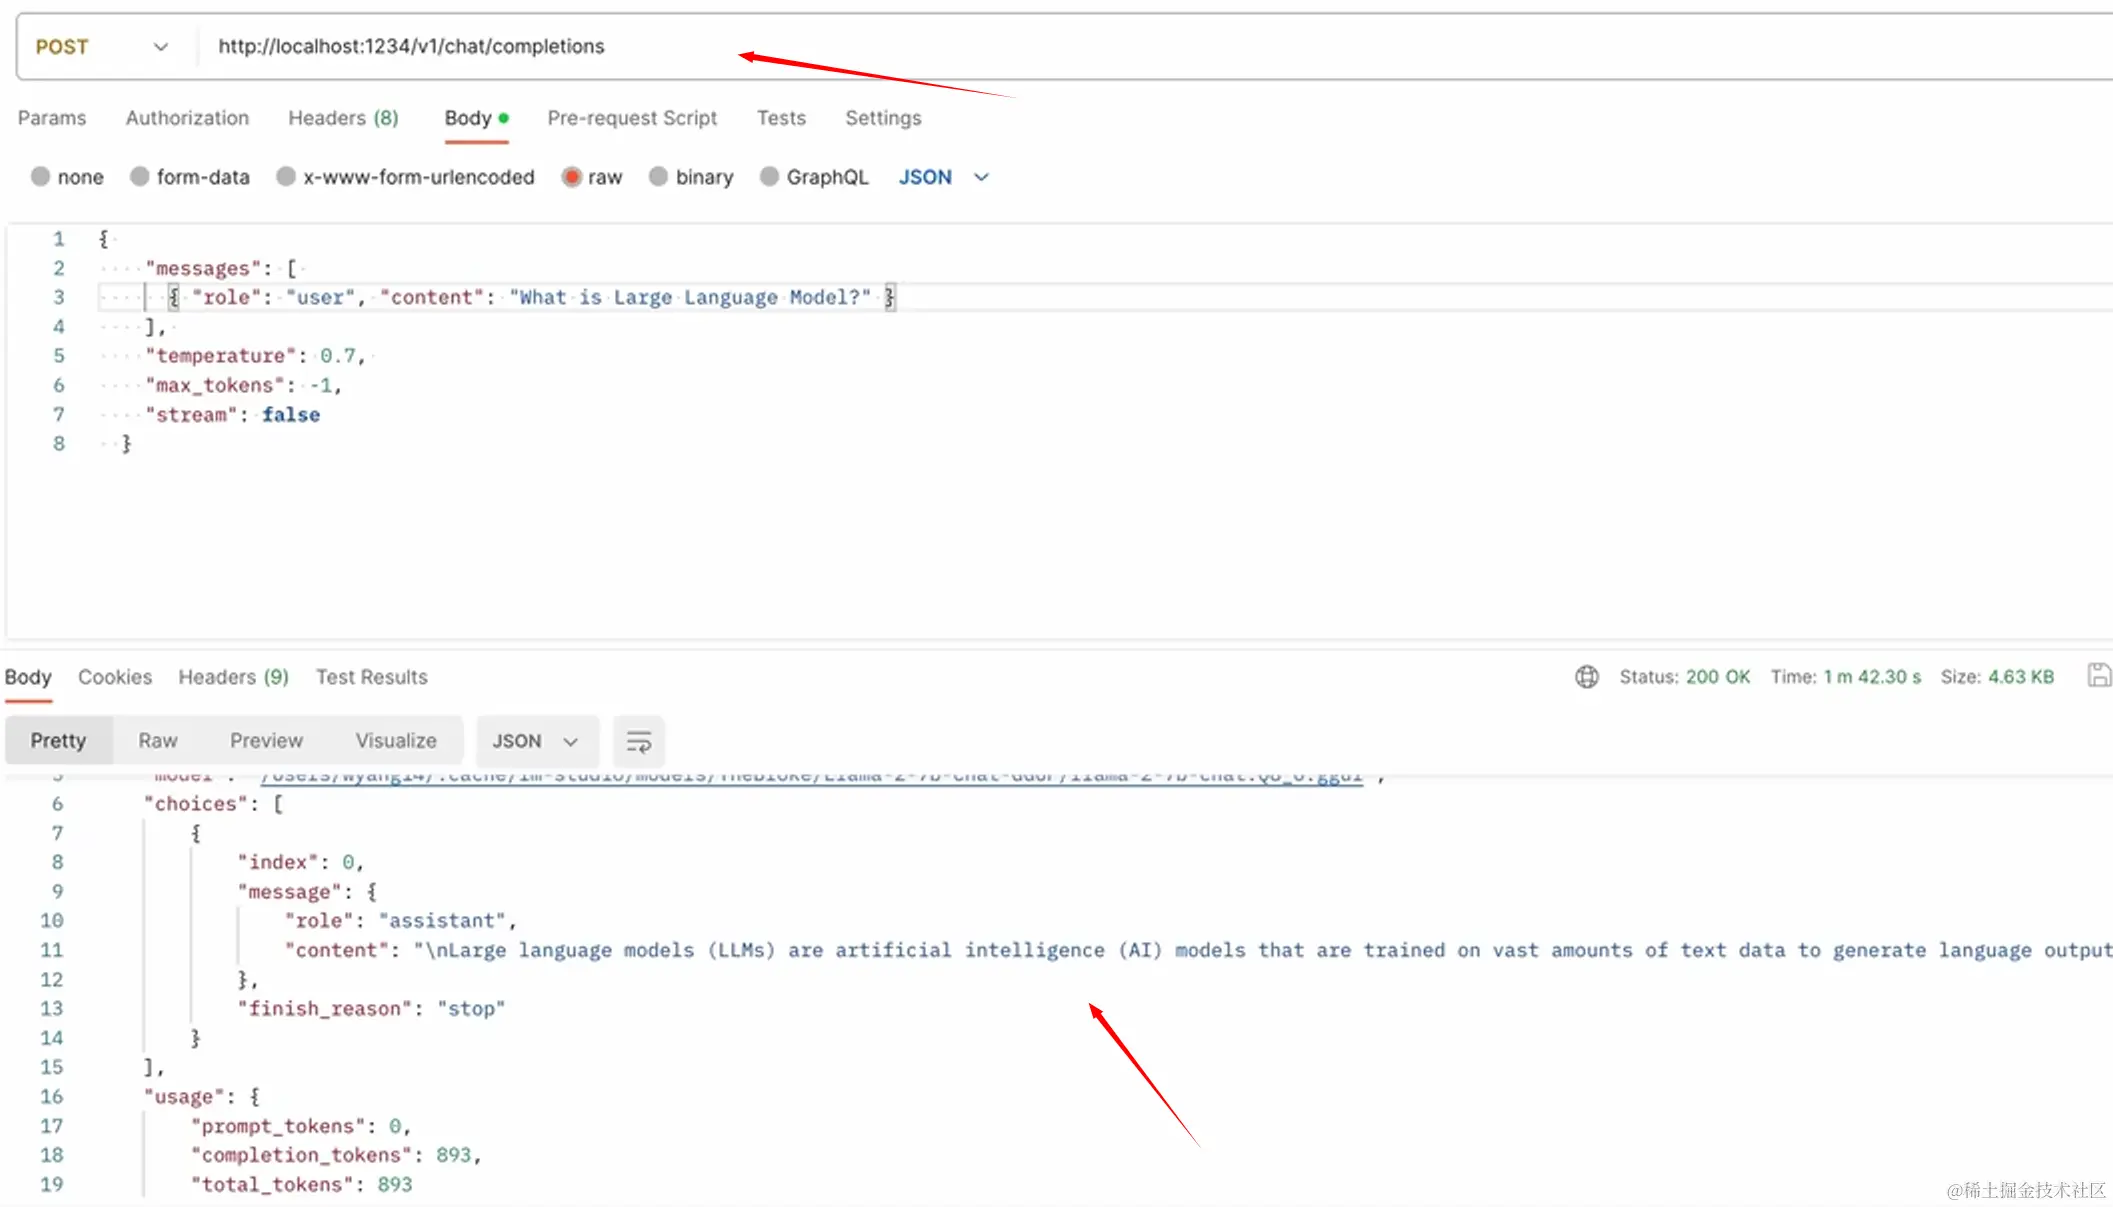
Task: Click the model file path link
Action: pos(810,777)
